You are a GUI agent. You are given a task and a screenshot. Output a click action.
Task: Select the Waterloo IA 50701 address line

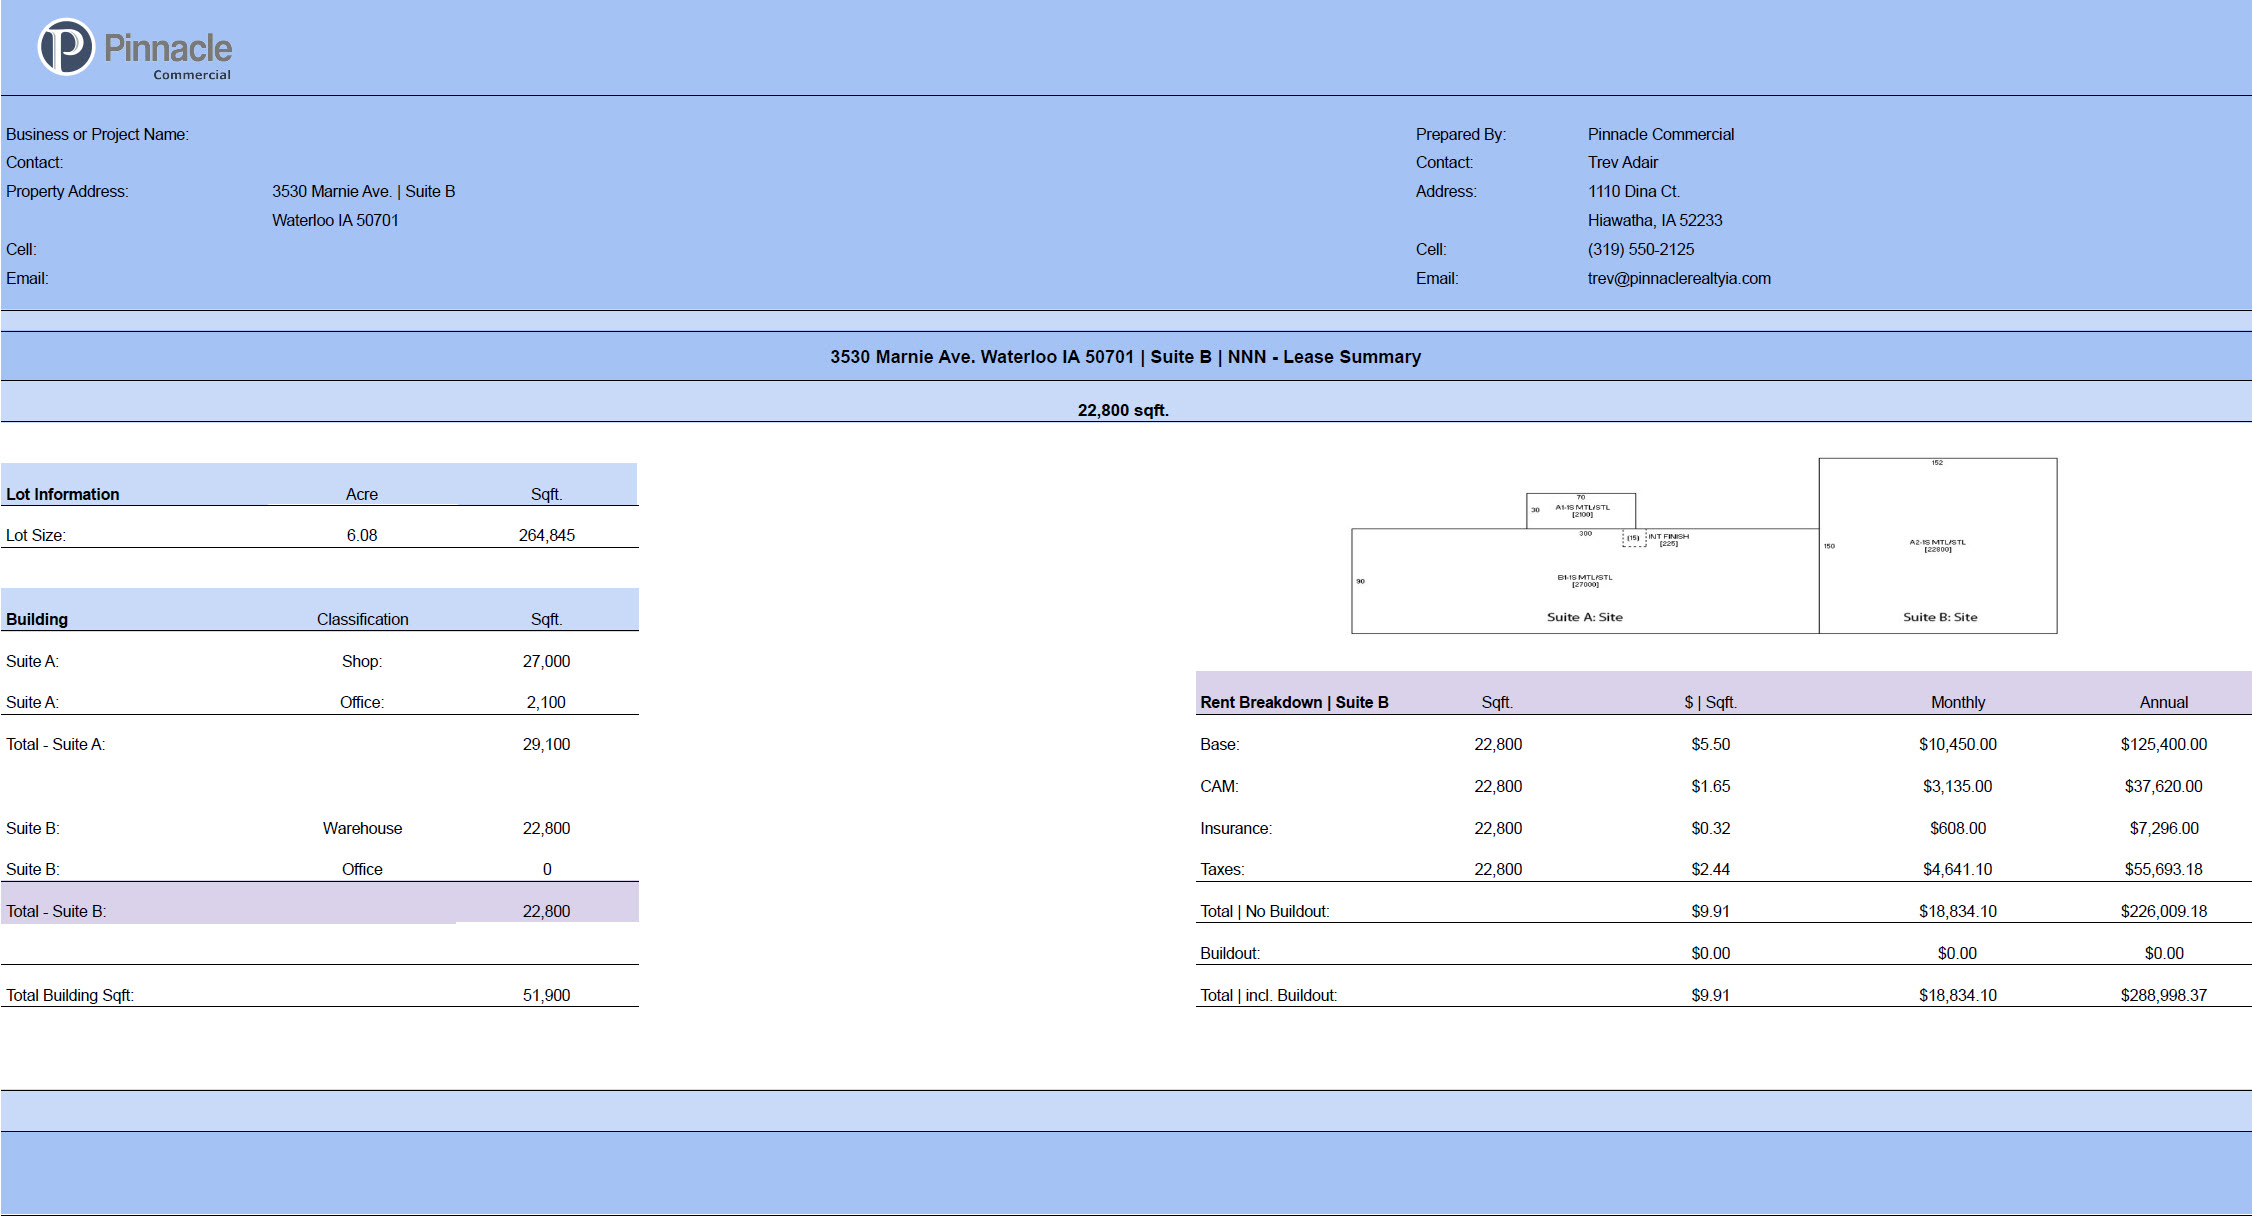pos(335,220)
